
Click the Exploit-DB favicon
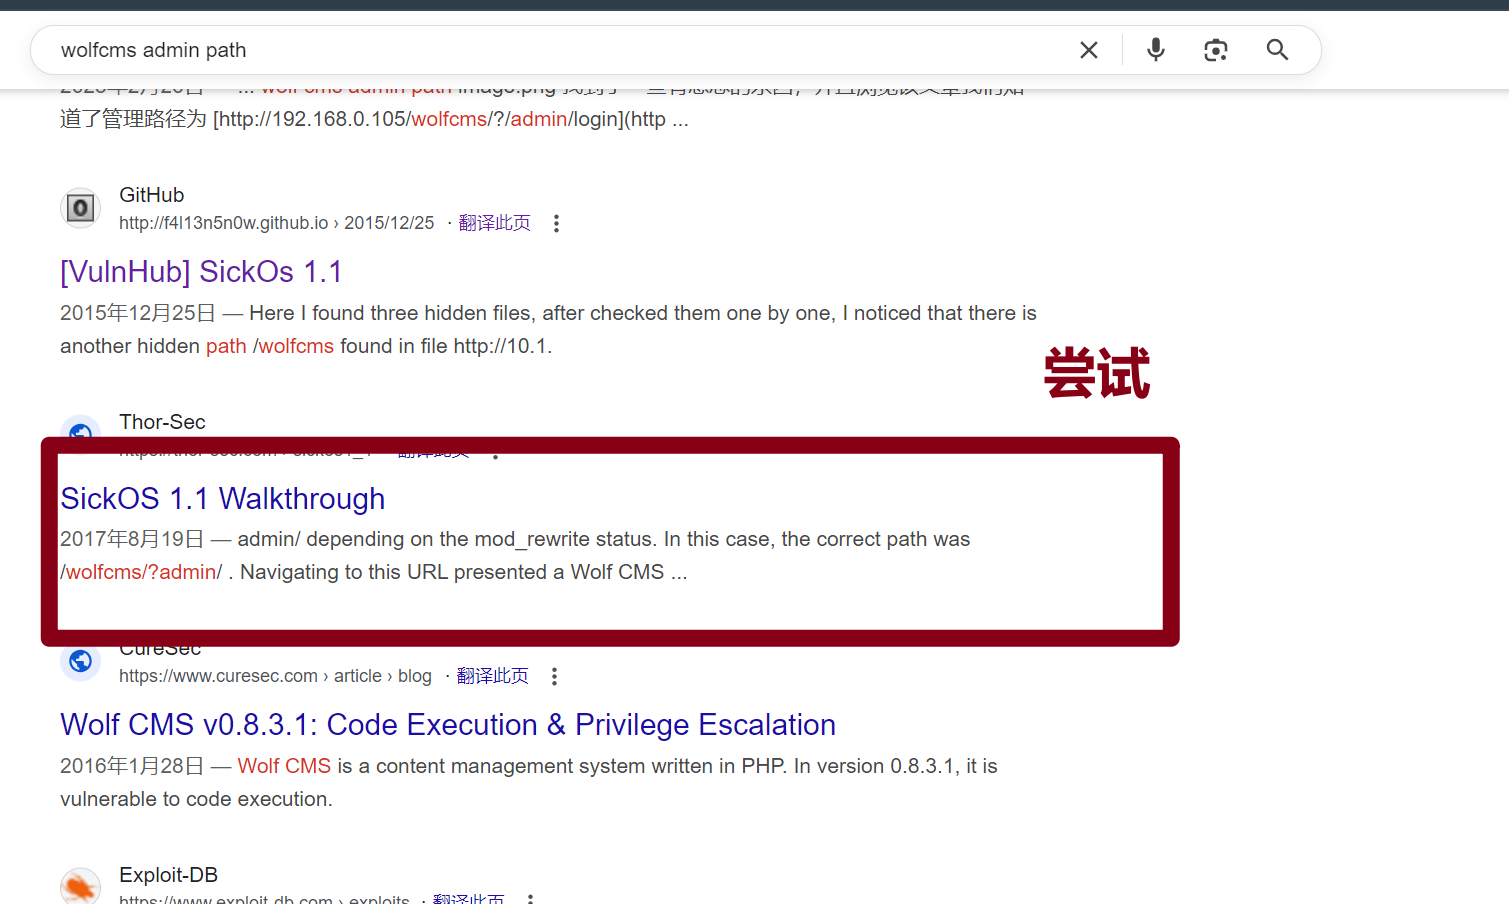pyautogui.click(x=80, y=887)
